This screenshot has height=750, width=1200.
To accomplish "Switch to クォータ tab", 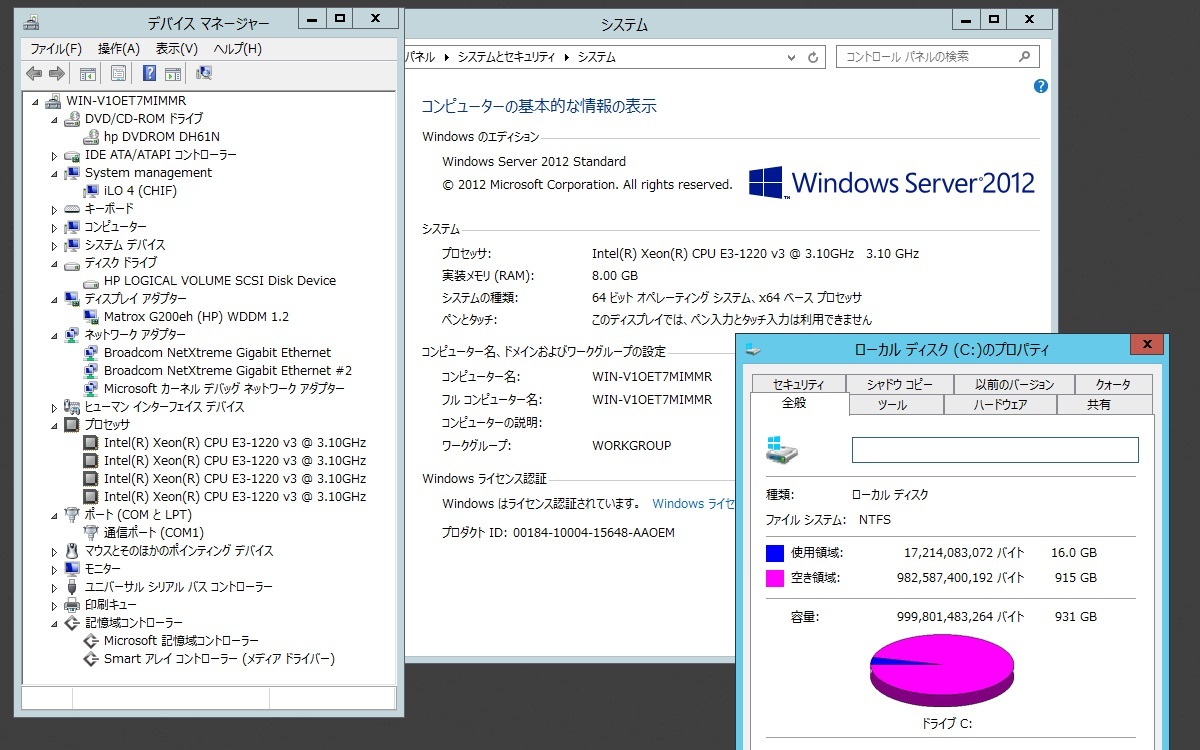I will [1113, 384].
